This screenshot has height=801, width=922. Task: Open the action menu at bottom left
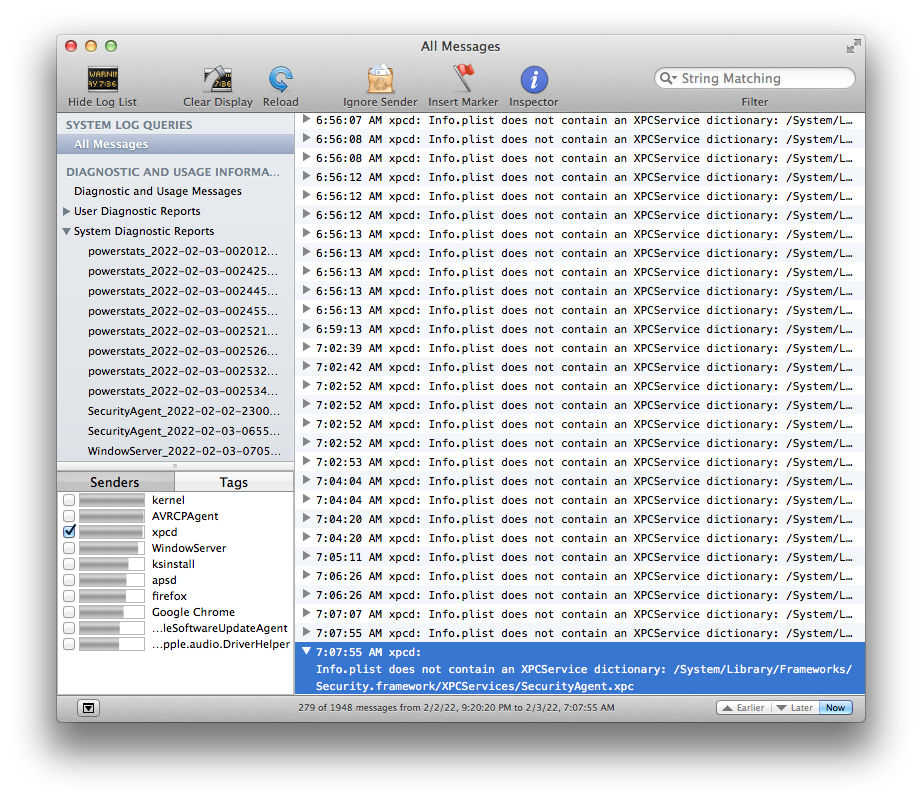[x=89, y=707]
